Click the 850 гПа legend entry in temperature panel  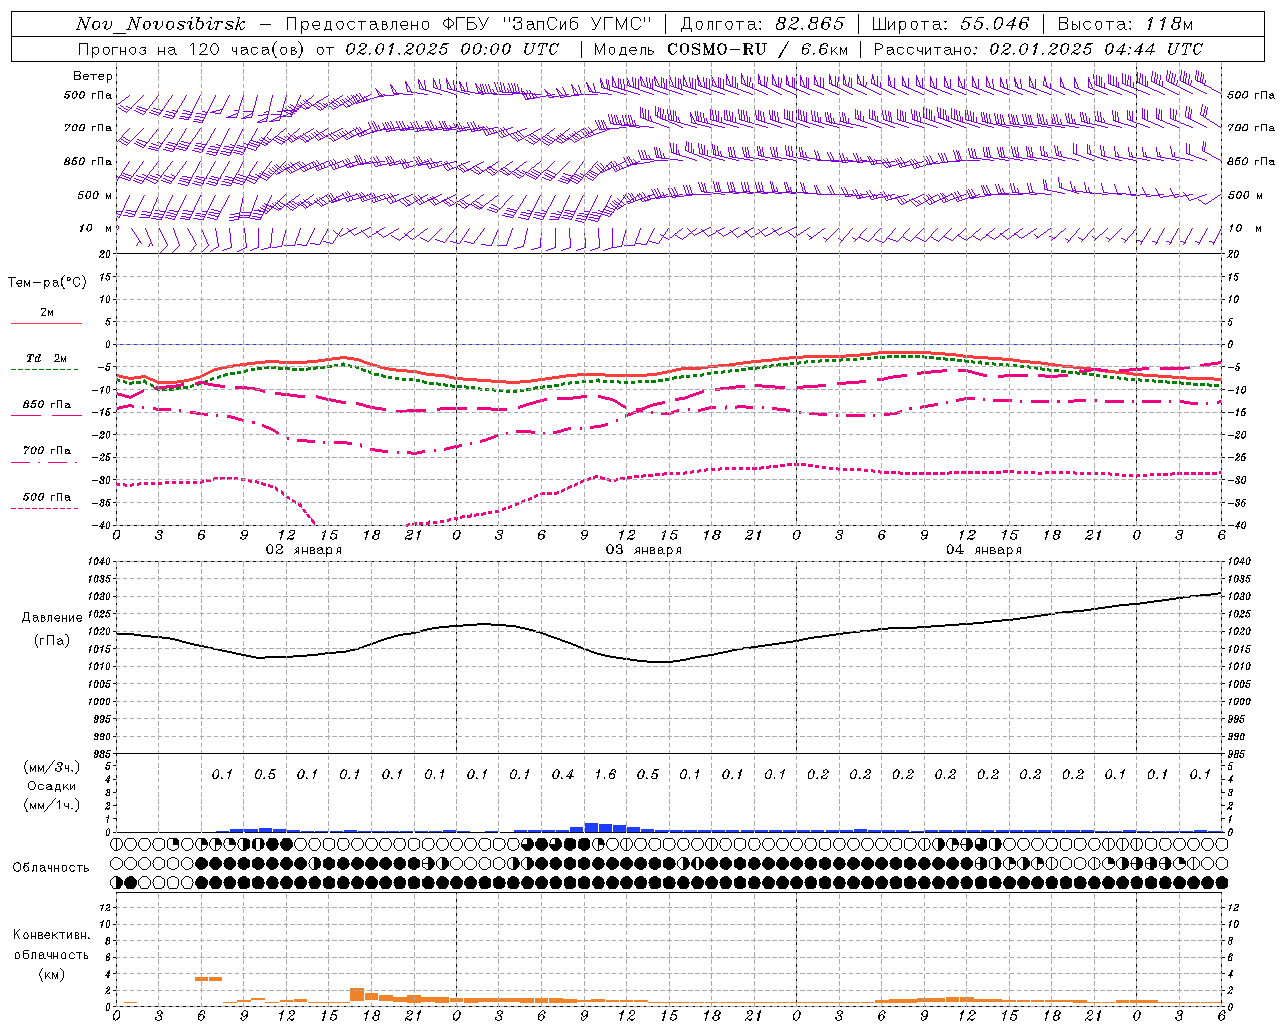47,405
